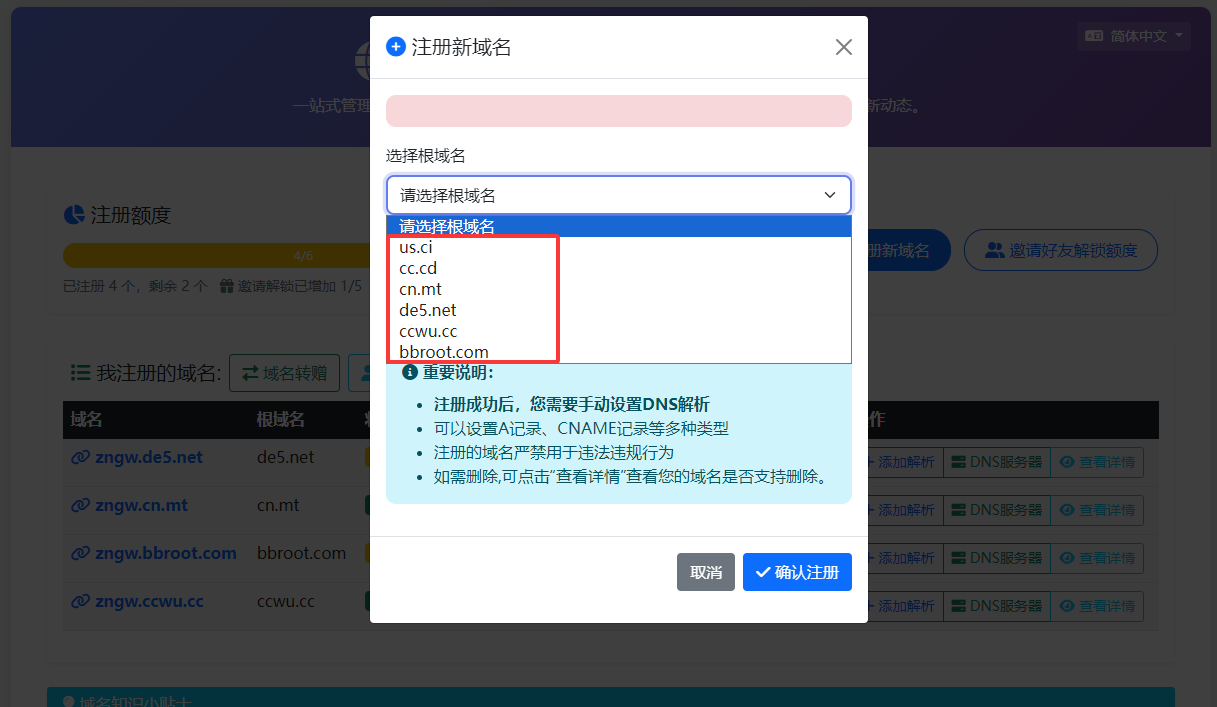
Task: Open the root domain select box
Action: tap(618, 195)
